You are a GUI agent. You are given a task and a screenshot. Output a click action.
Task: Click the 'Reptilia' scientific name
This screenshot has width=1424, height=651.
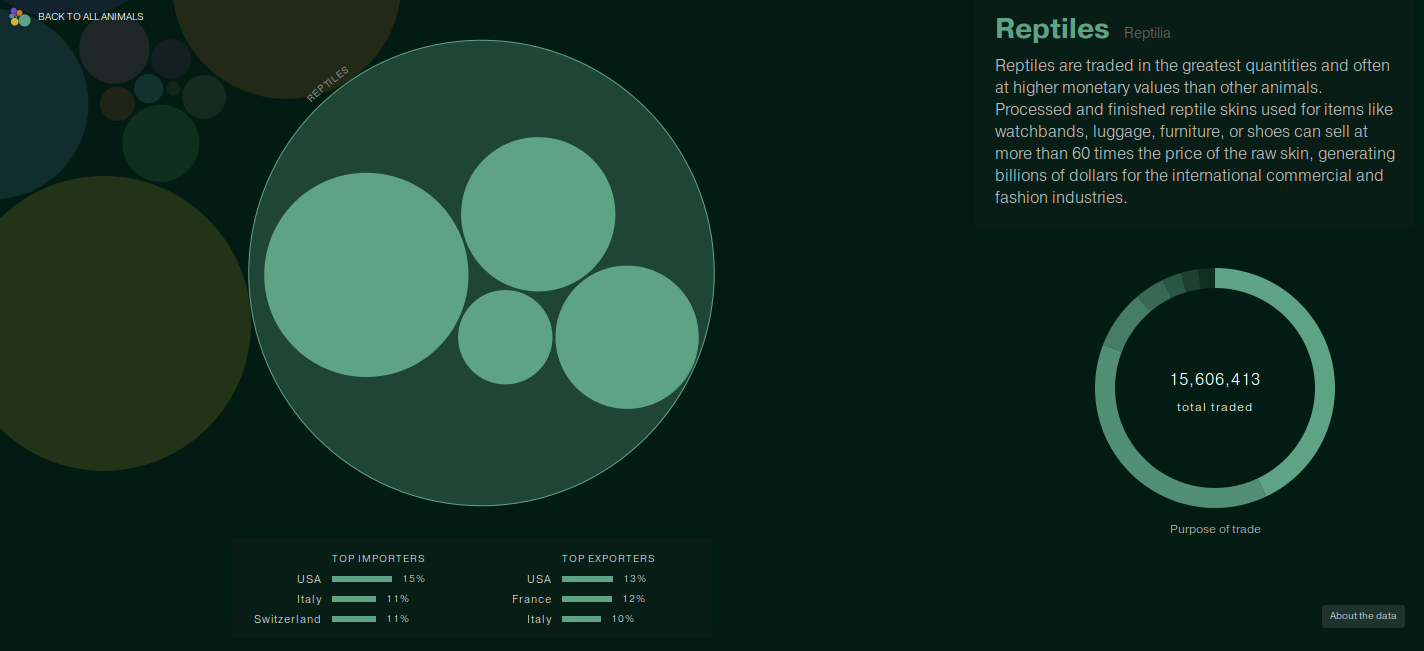pyautogui.click(x=1147, y=33)
